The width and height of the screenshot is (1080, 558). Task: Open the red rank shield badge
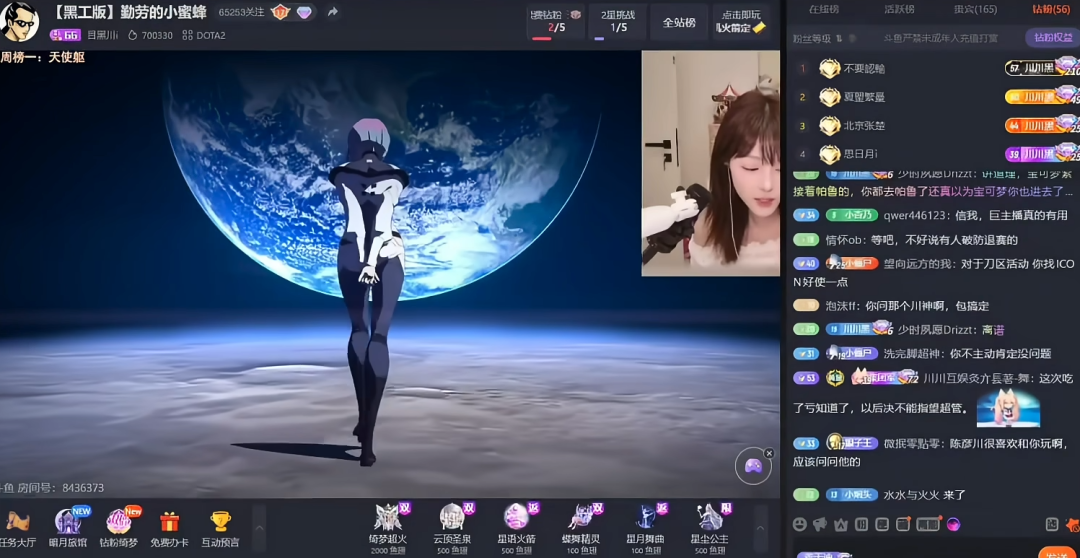pyautogui.click(x=280, y=12)
